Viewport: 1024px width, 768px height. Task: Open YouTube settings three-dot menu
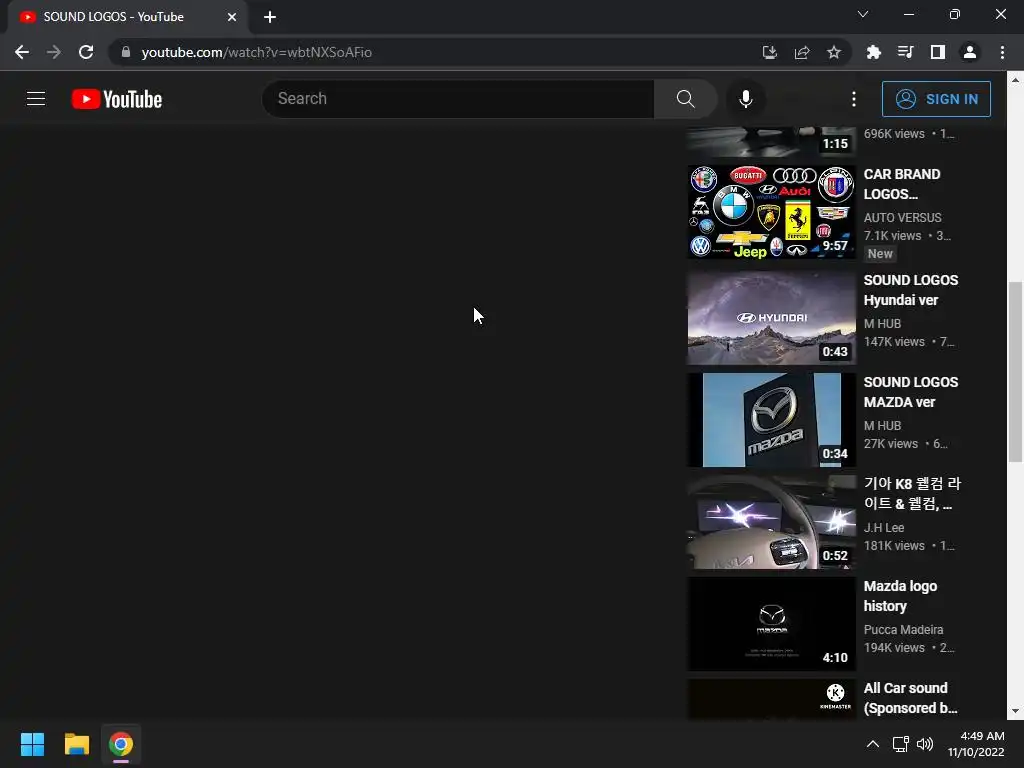[854, 99]
